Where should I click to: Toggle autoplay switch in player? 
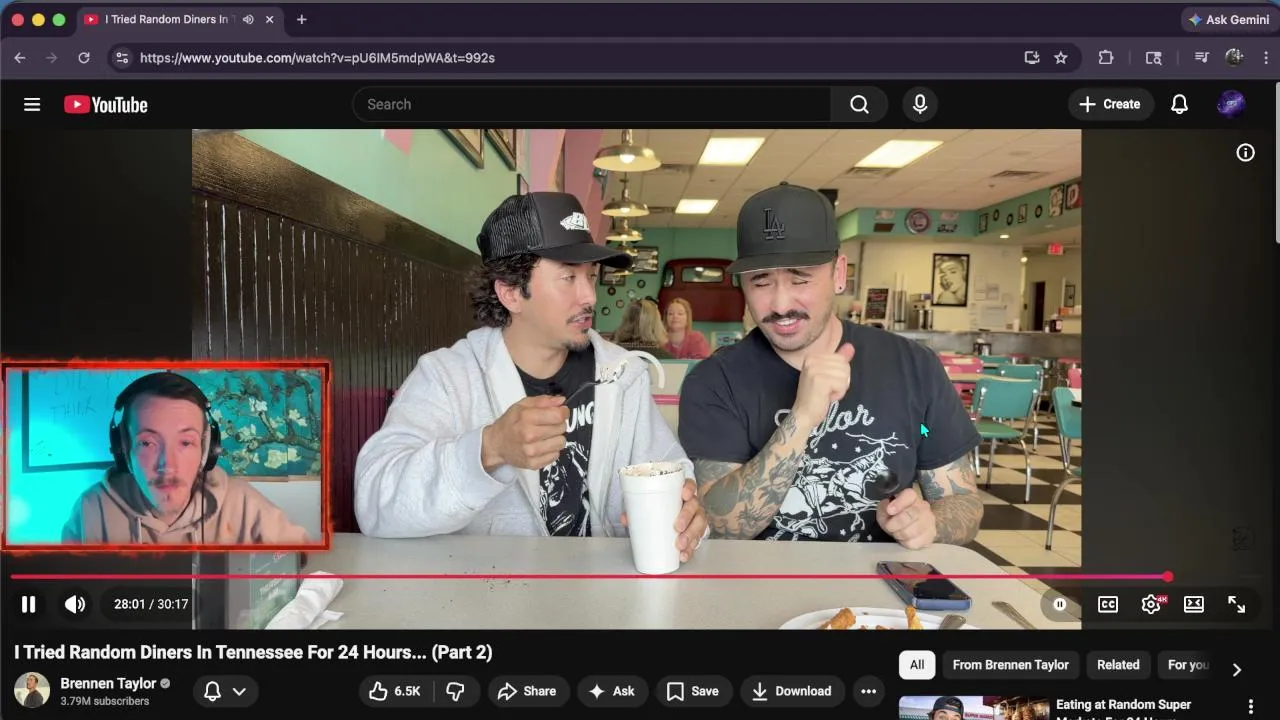1060,604
